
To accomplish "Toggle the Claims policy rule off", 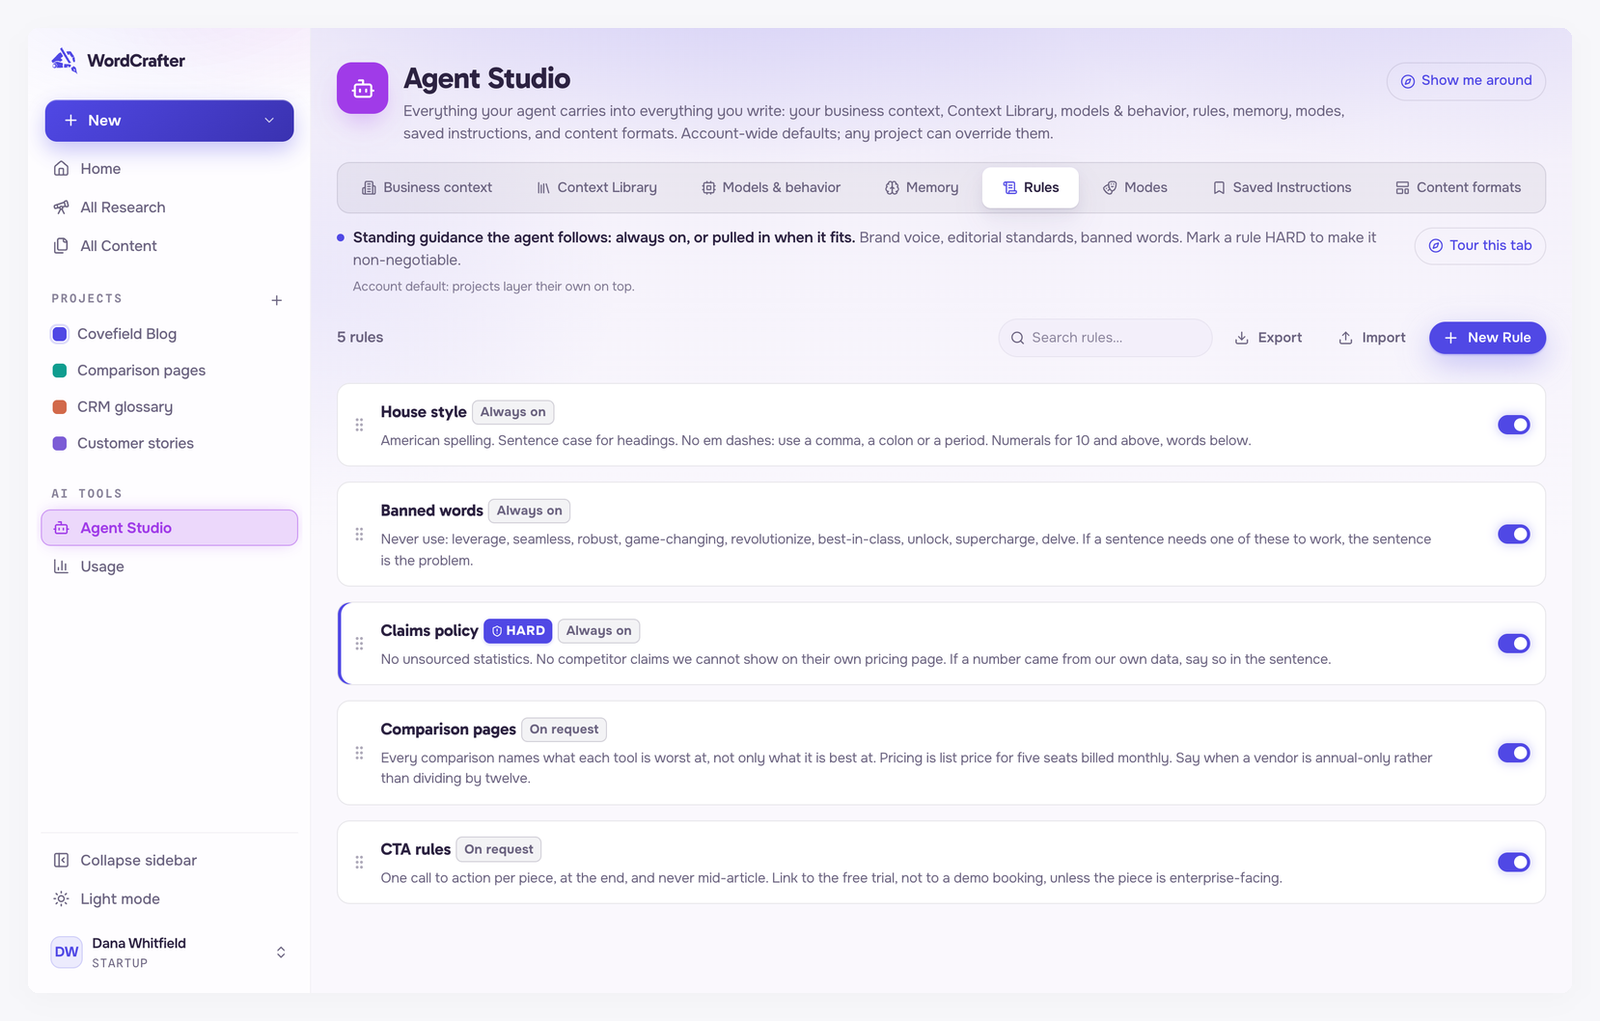I will (1513, 643).
